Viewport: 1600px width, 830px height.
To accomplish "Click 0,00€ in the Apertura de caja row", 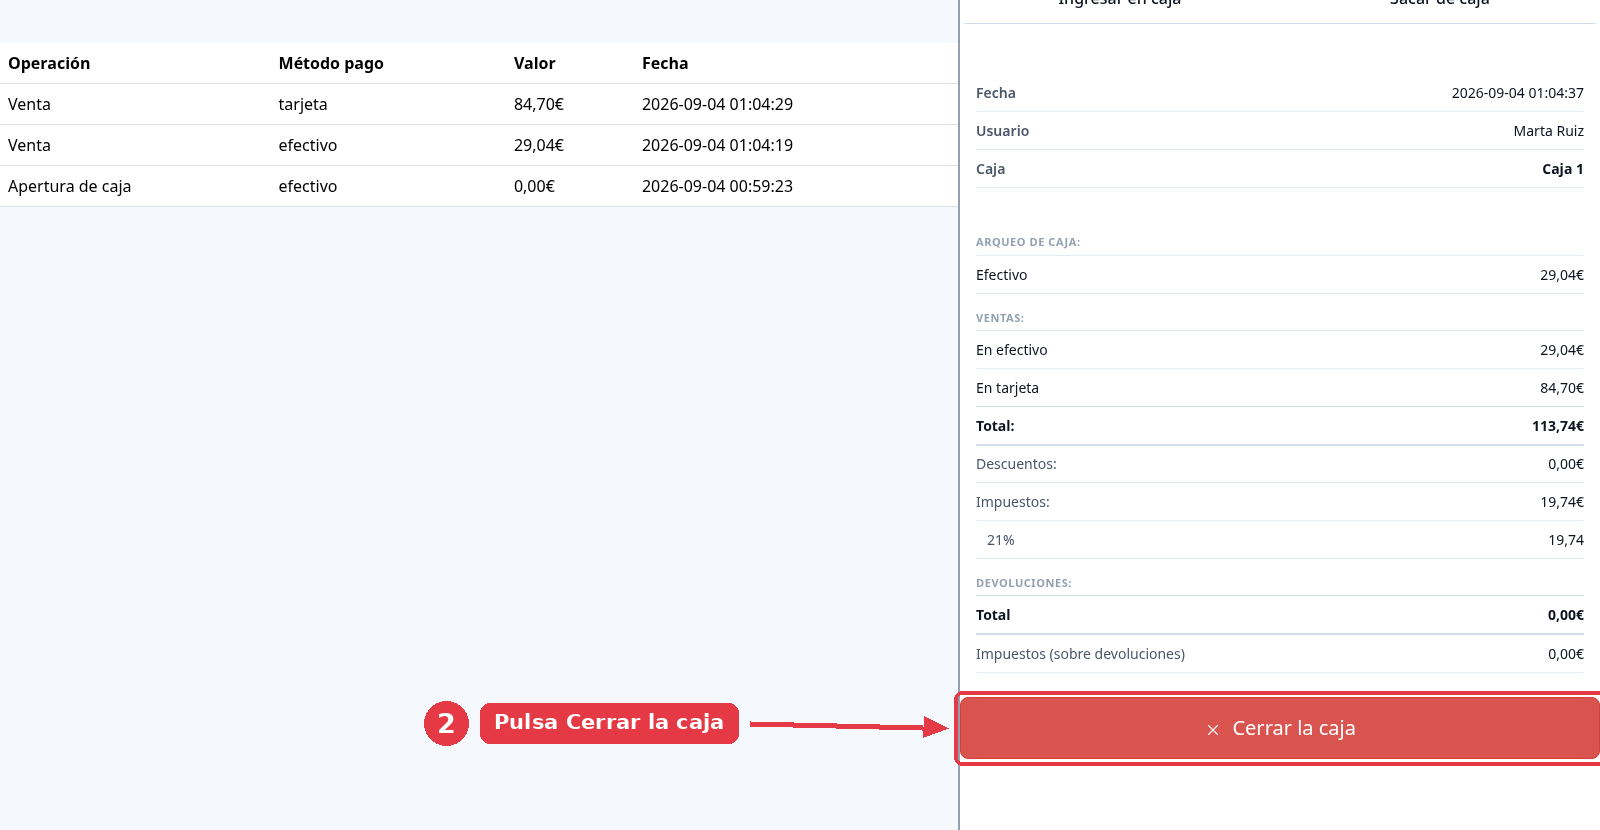I will [x=534, y=186].
